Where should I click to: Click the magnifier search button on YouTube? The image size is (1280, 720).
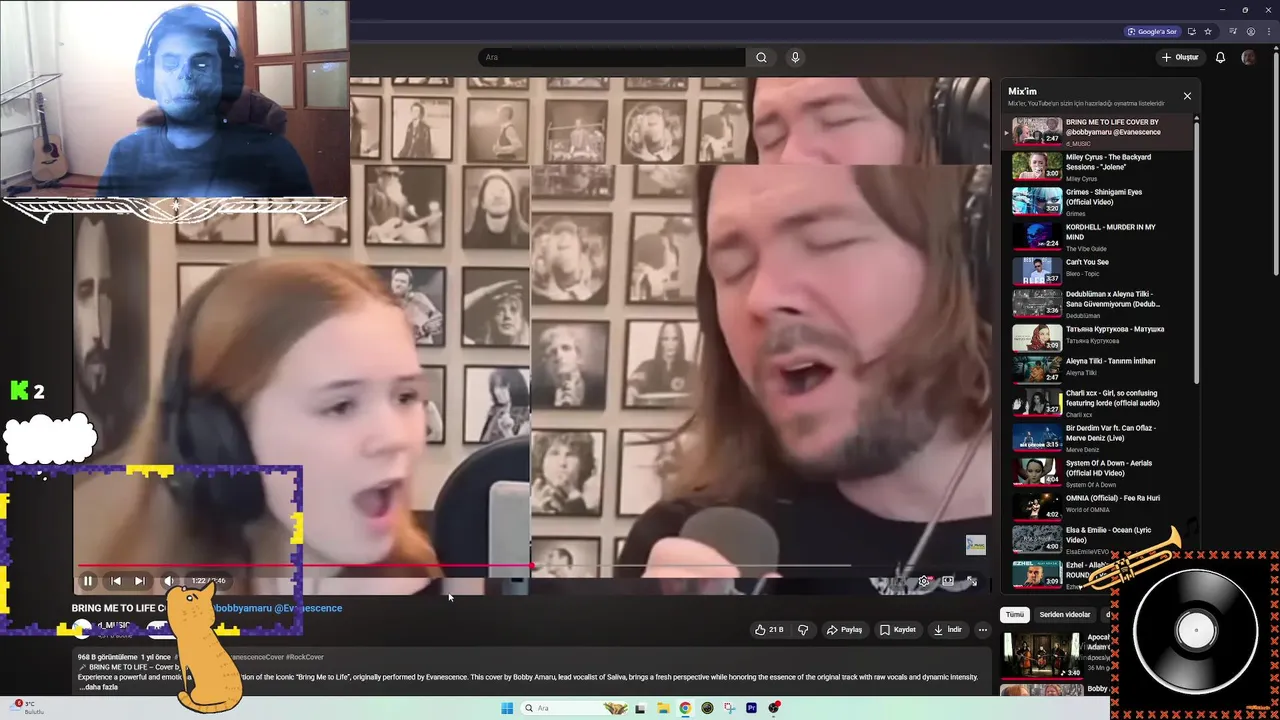point(761,57)
